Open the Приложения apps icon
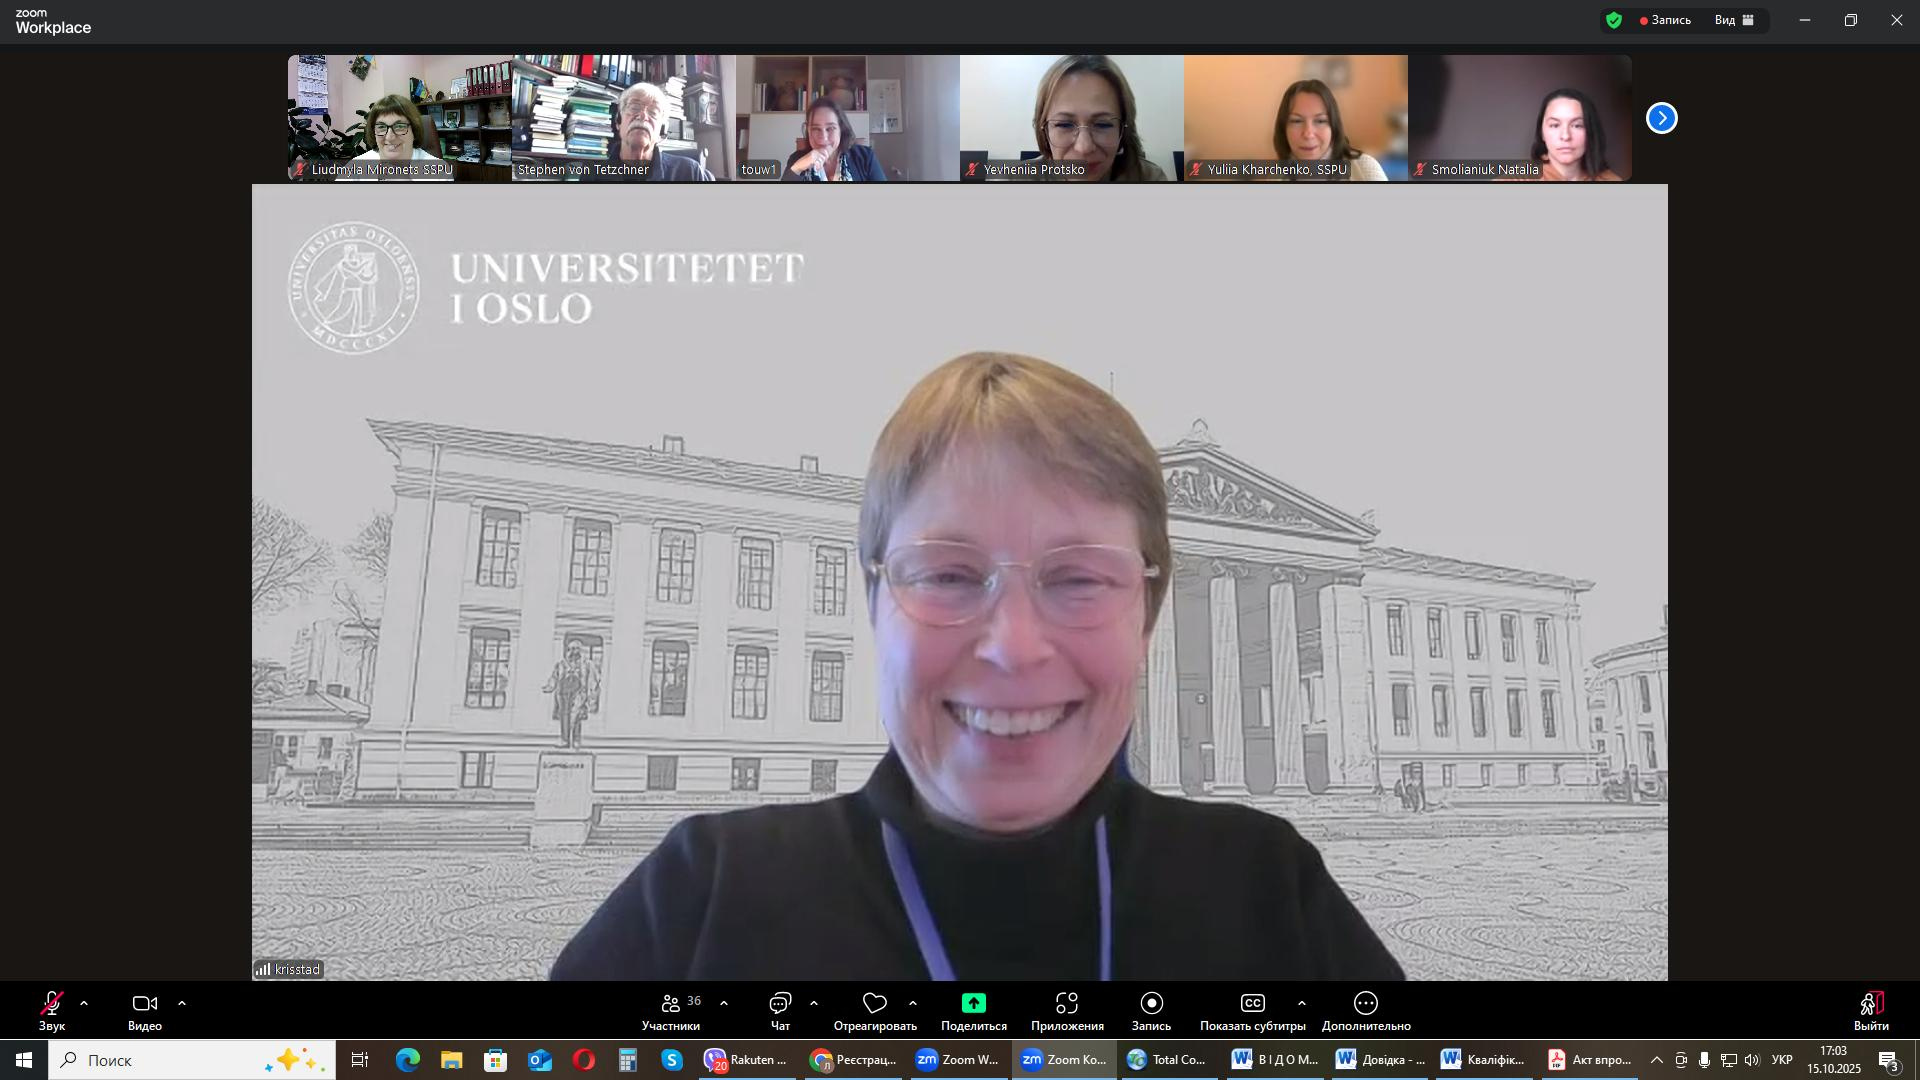1920x1080 pixels. click(1067, 1005)
